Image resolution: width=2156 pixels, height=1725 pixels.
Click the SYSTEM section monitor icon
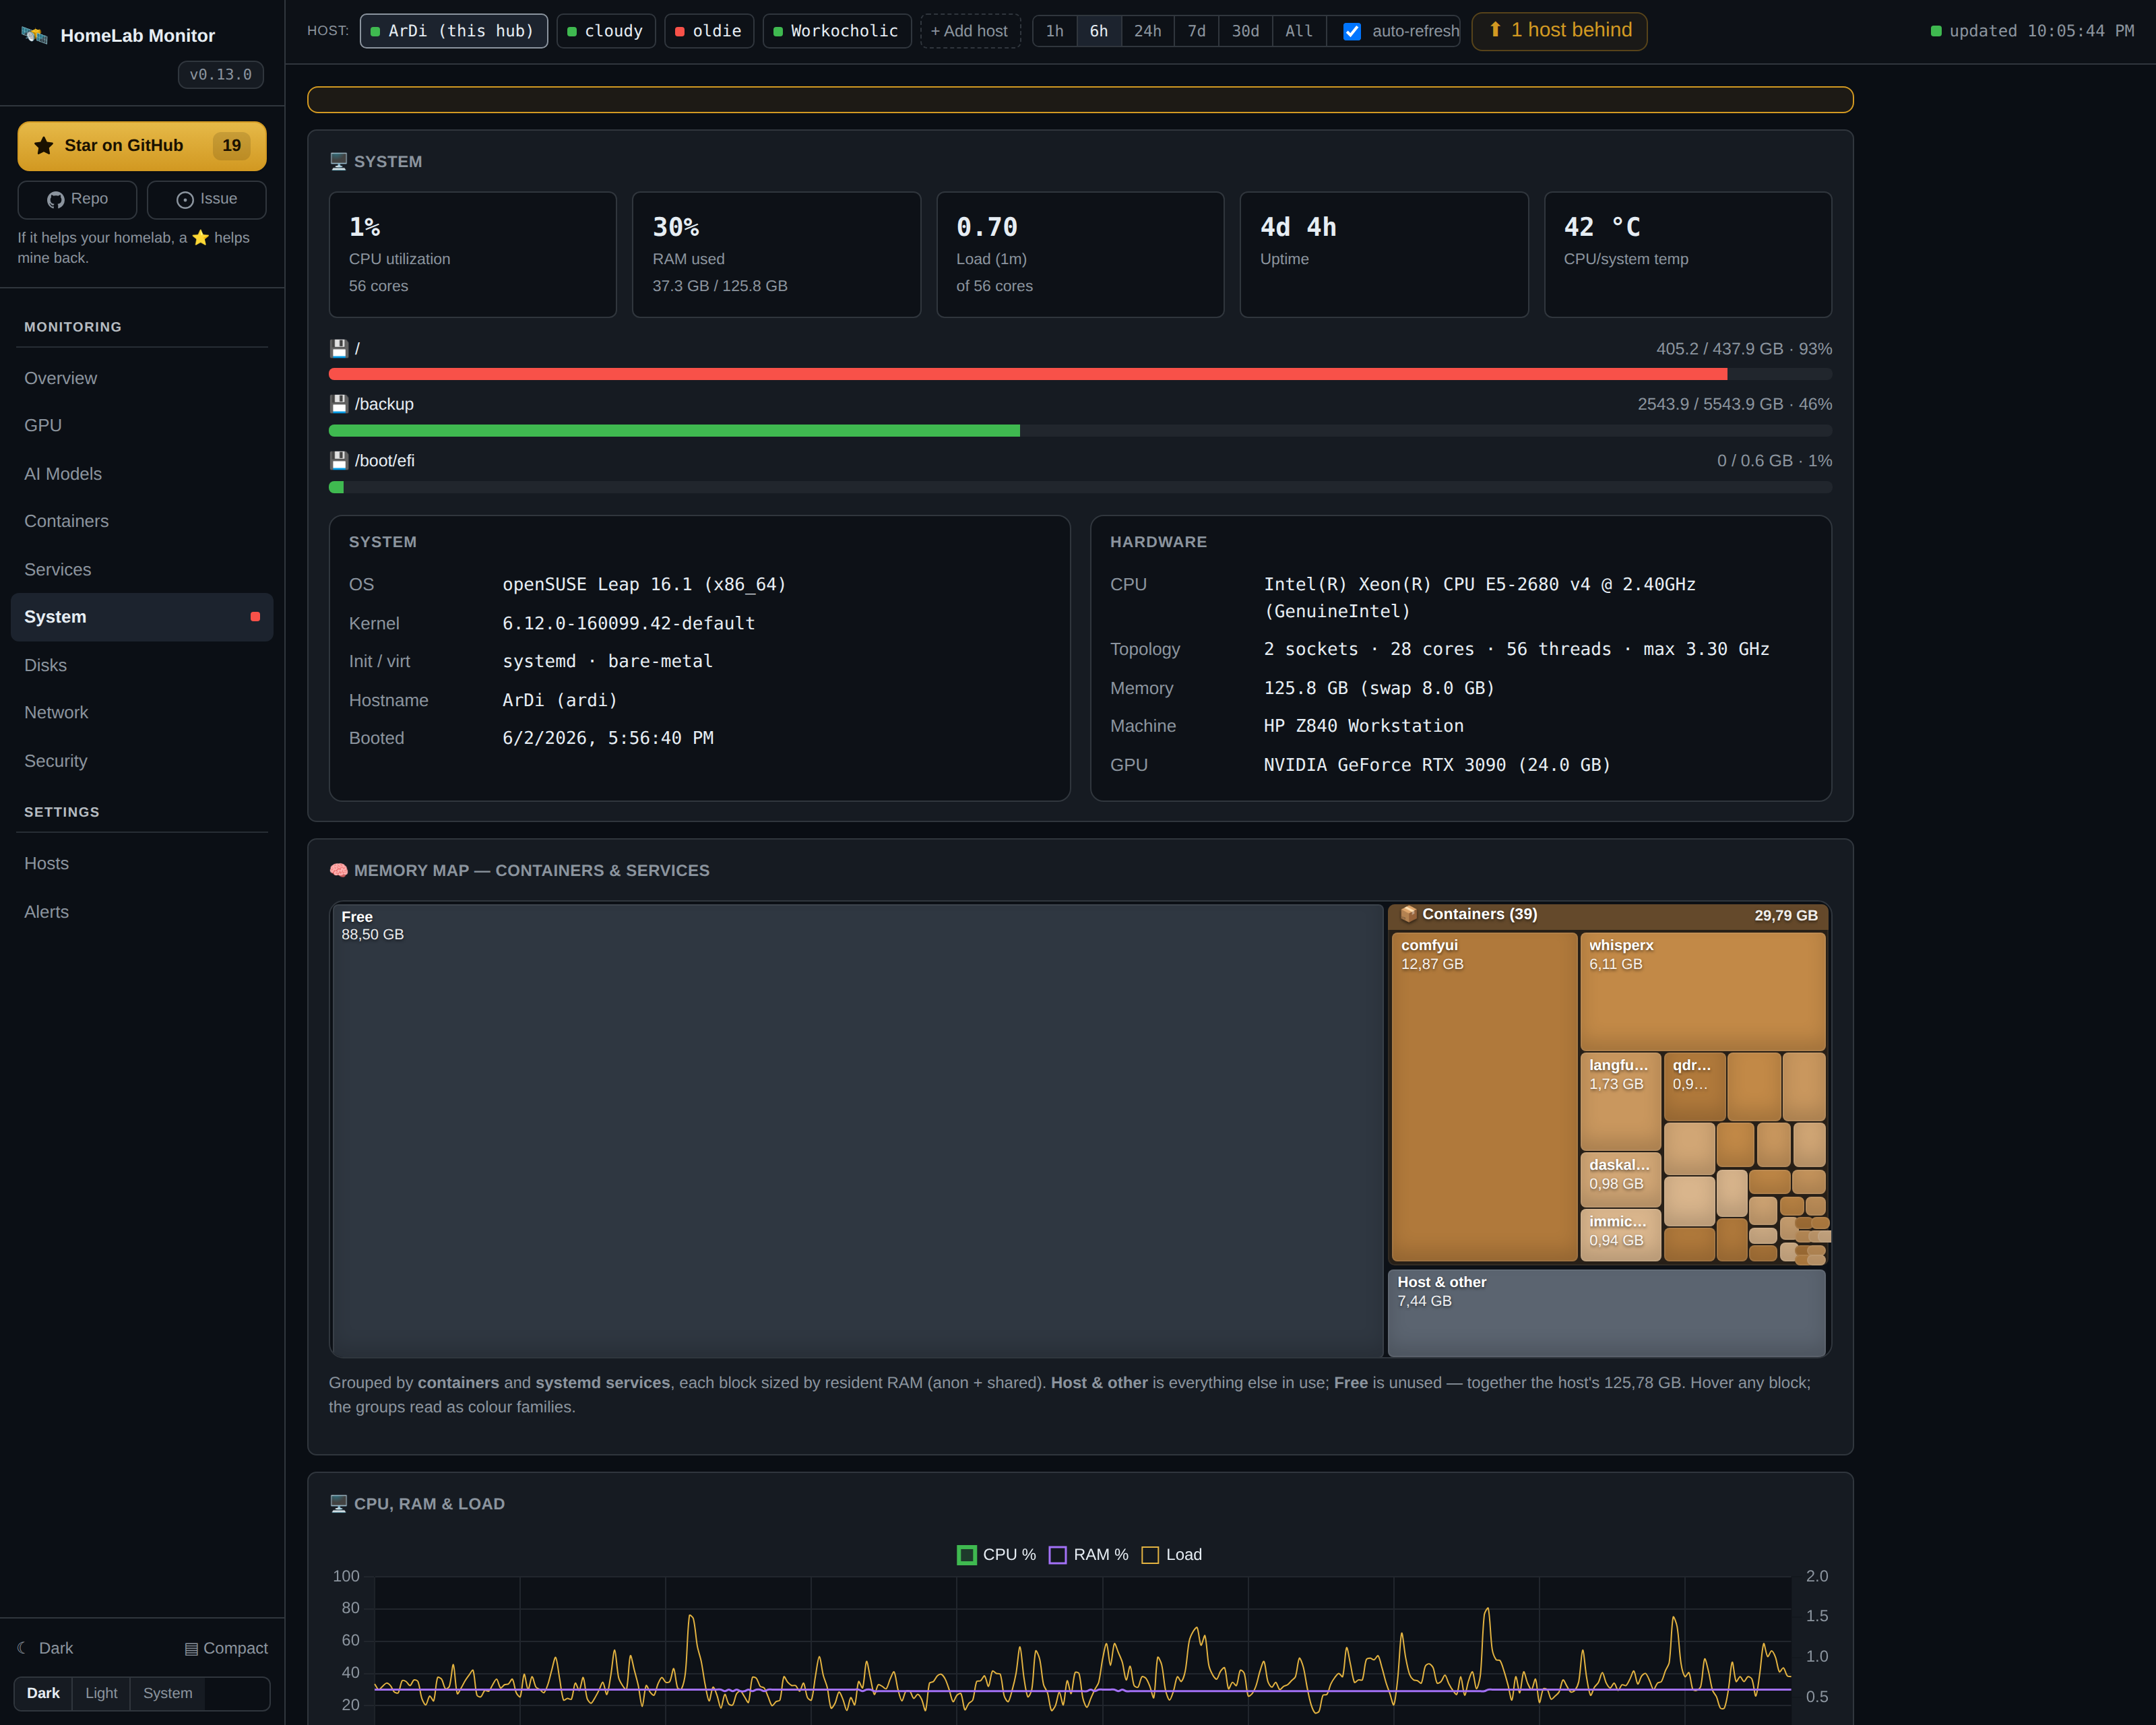click(339, 161)
